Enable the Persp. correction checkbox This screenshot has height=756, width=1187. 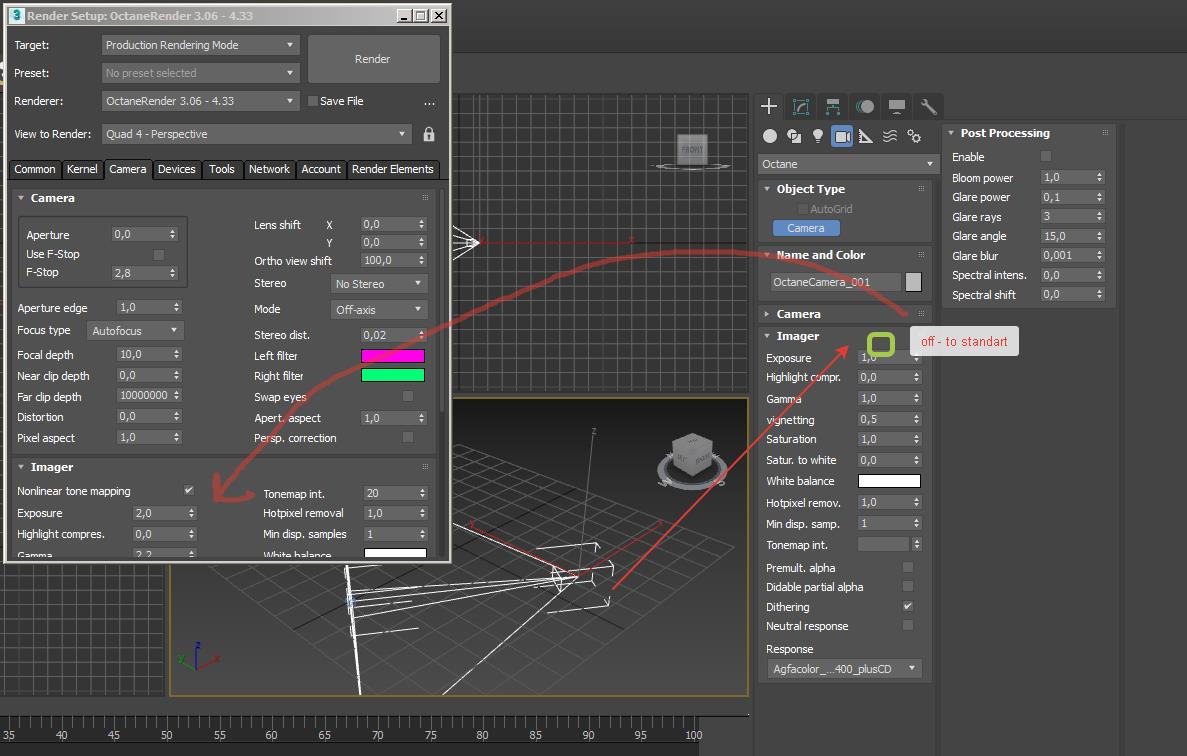(x=408, y=437)
